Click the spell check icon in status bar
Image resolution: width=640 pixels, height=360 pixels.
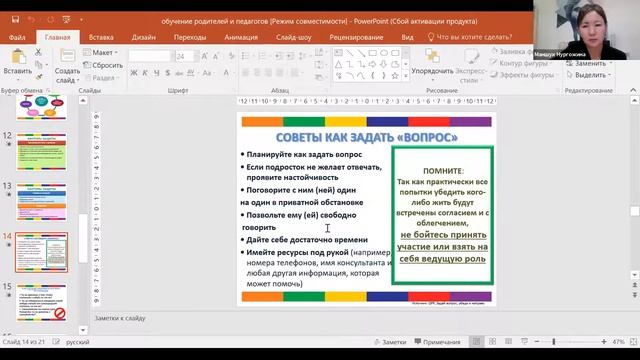(56, 342)
